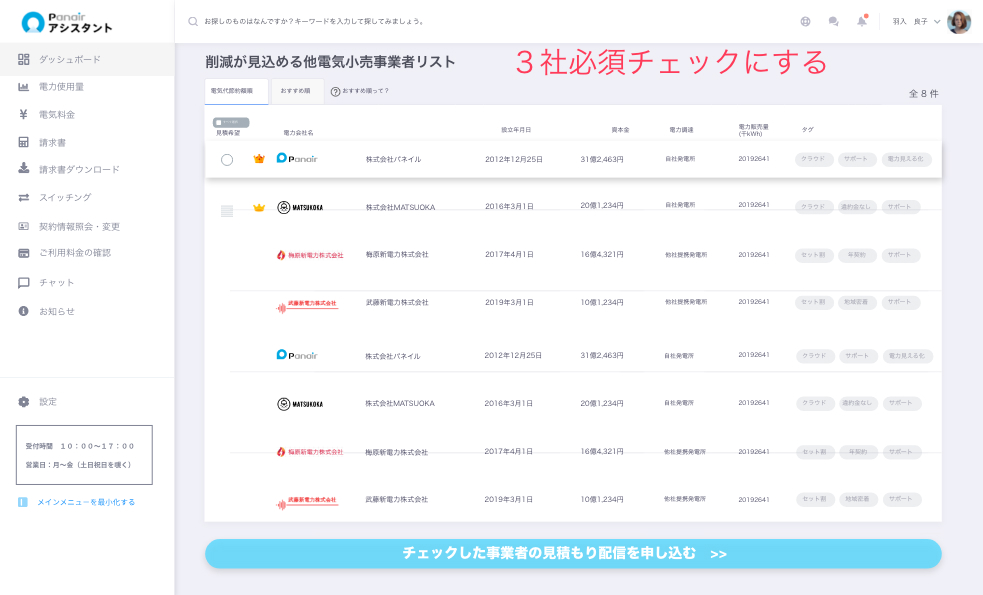Select the radio button for 株式会社パネイル
The image size is (983, 595).
point(227,160)
